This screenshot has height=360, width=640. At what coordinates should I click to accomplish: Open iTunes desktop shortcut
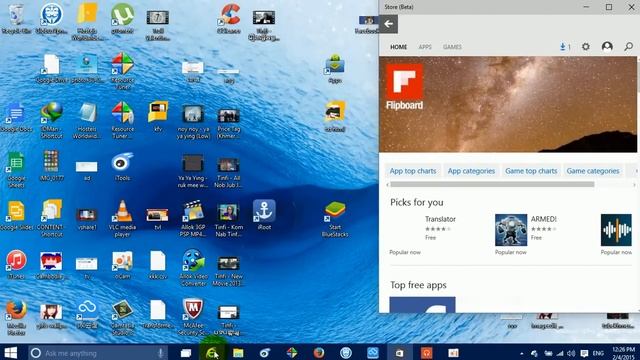pyautogui.click(x=16, y=264)
